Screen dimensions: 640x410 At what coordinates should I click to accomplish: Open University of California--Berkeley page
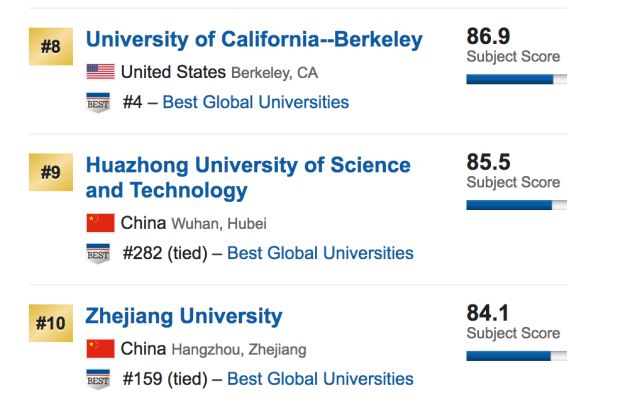click(x=254, y=40)
